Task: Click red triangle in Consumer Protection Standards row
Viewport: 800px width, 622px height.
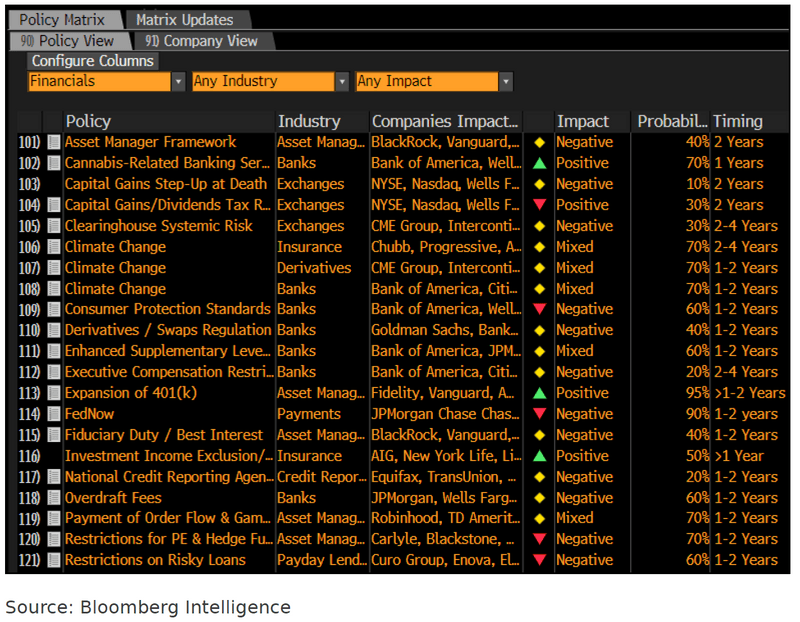Action: (540, 309)
